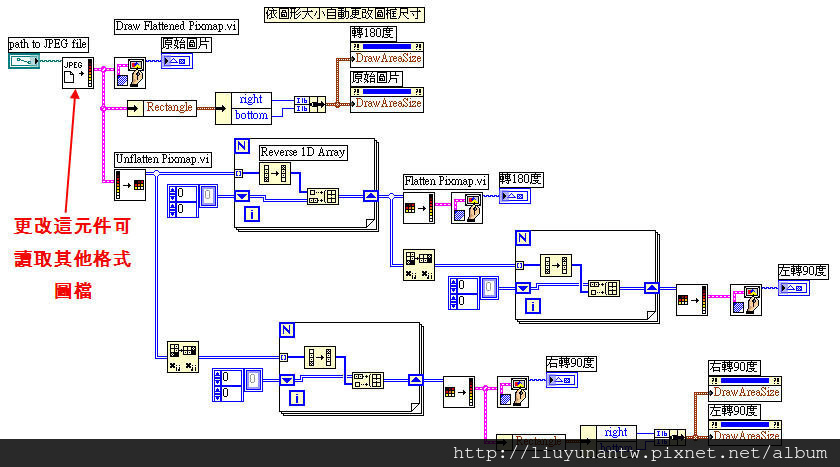This screenshot has width=840, height=467.
Task: Click right shift register of 右轉90度 loop
Action: (x=416, y=380)
